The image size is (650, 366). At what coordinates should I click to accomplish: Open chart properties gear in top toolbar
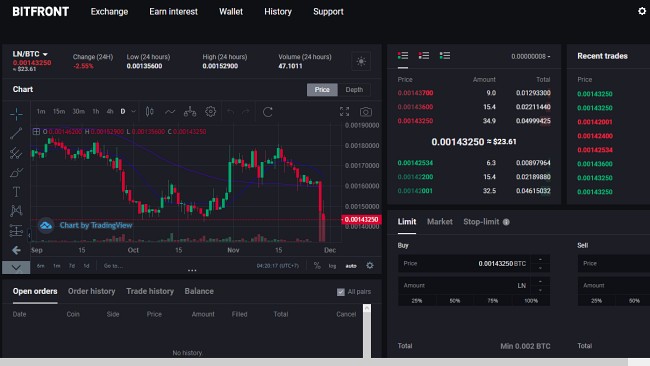coord(211,111)
